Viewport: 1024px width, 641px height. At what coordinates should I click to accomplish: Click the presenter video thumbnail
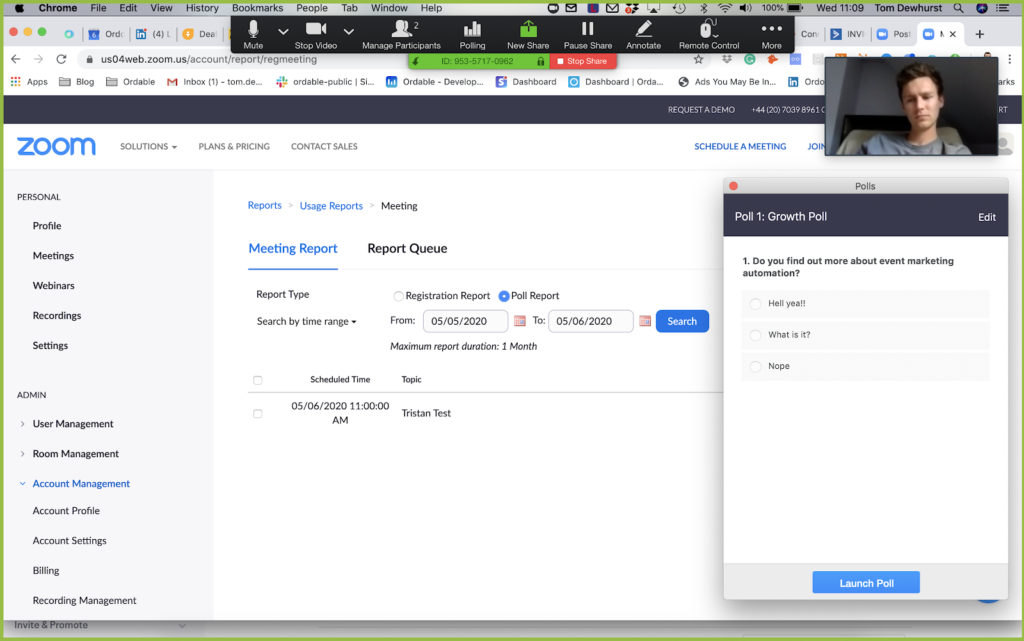pos(911,106)
